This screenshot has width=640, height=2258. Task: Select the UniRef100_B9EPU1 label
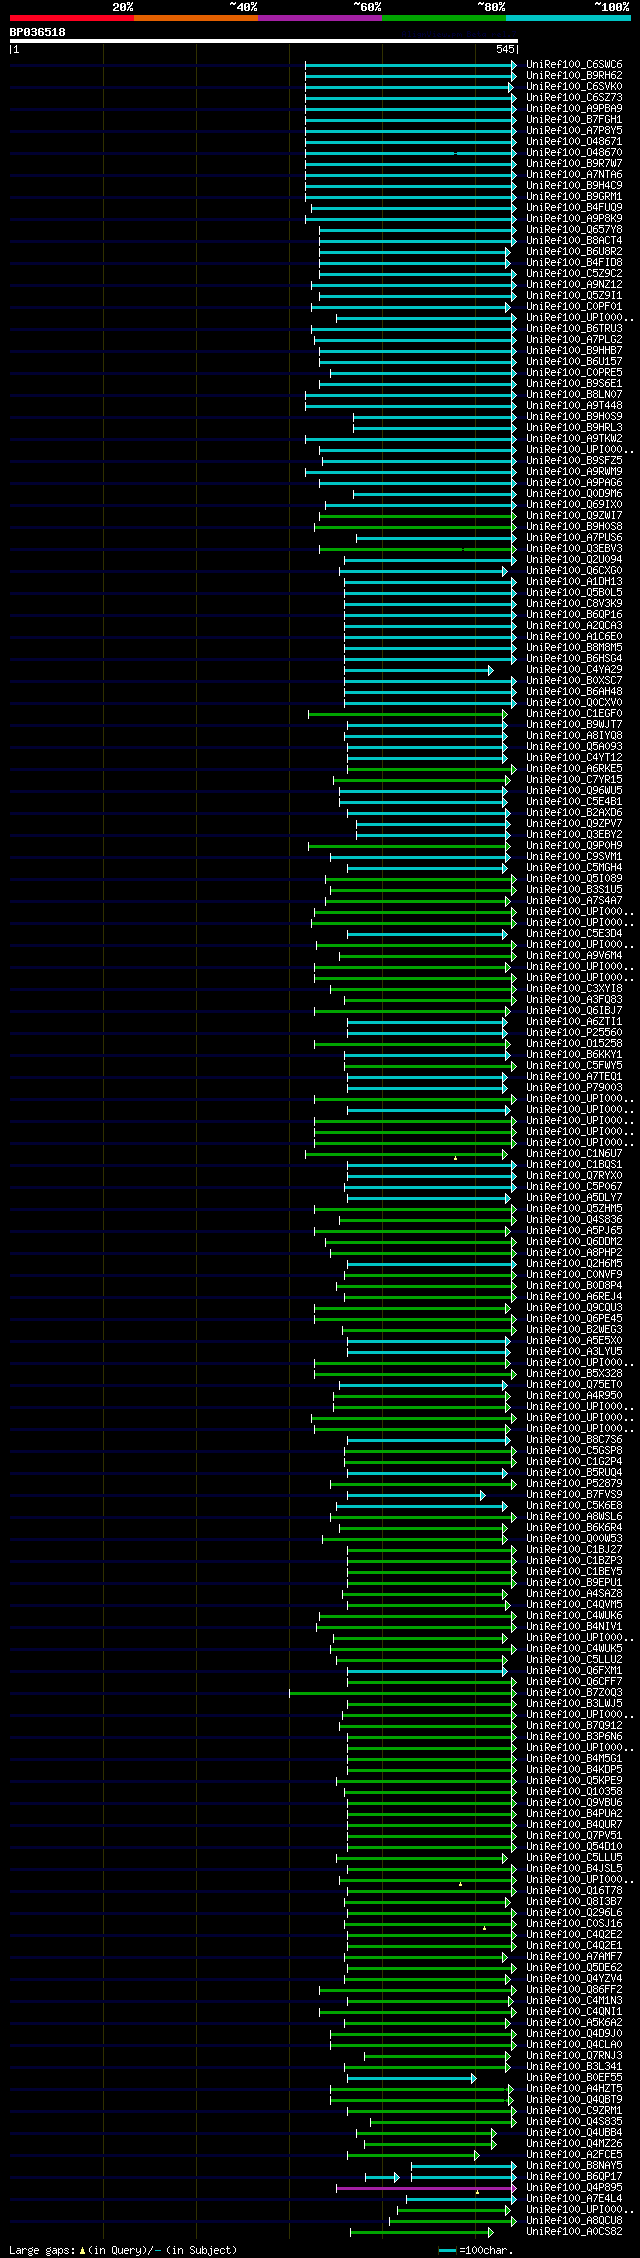(x=574, y=1583)
